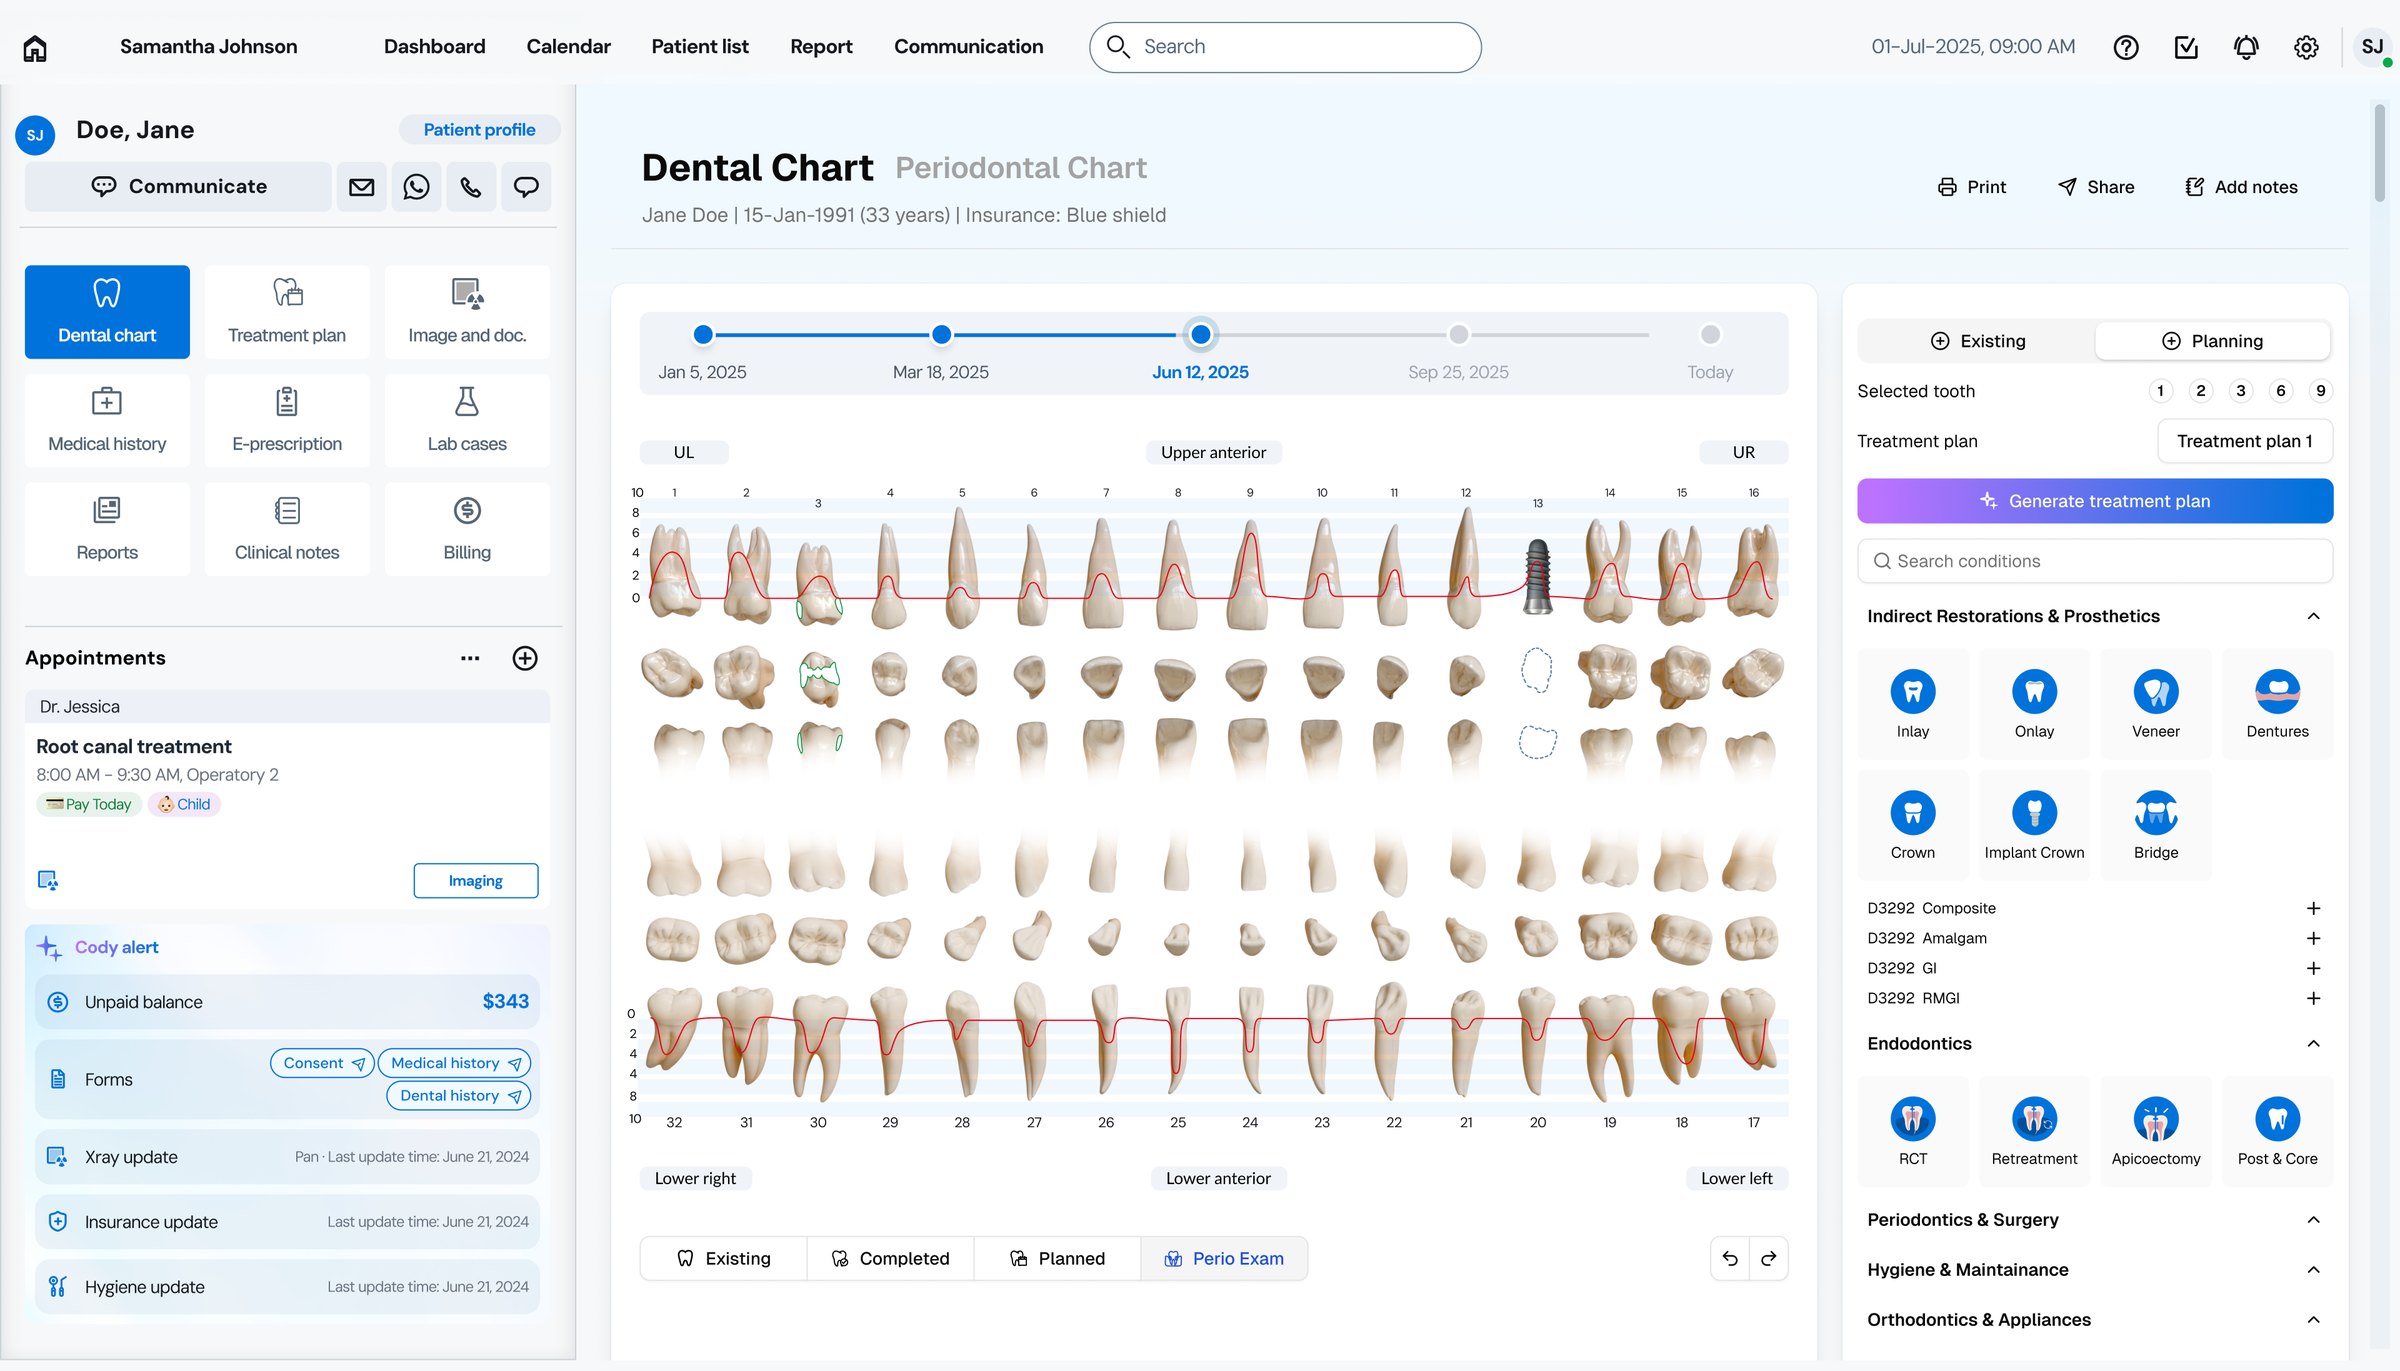The width and height of the screenshot is (2400, 1371).
Task: Select Sep 25, 2025 timeline point
Action: pos(1459,335)
